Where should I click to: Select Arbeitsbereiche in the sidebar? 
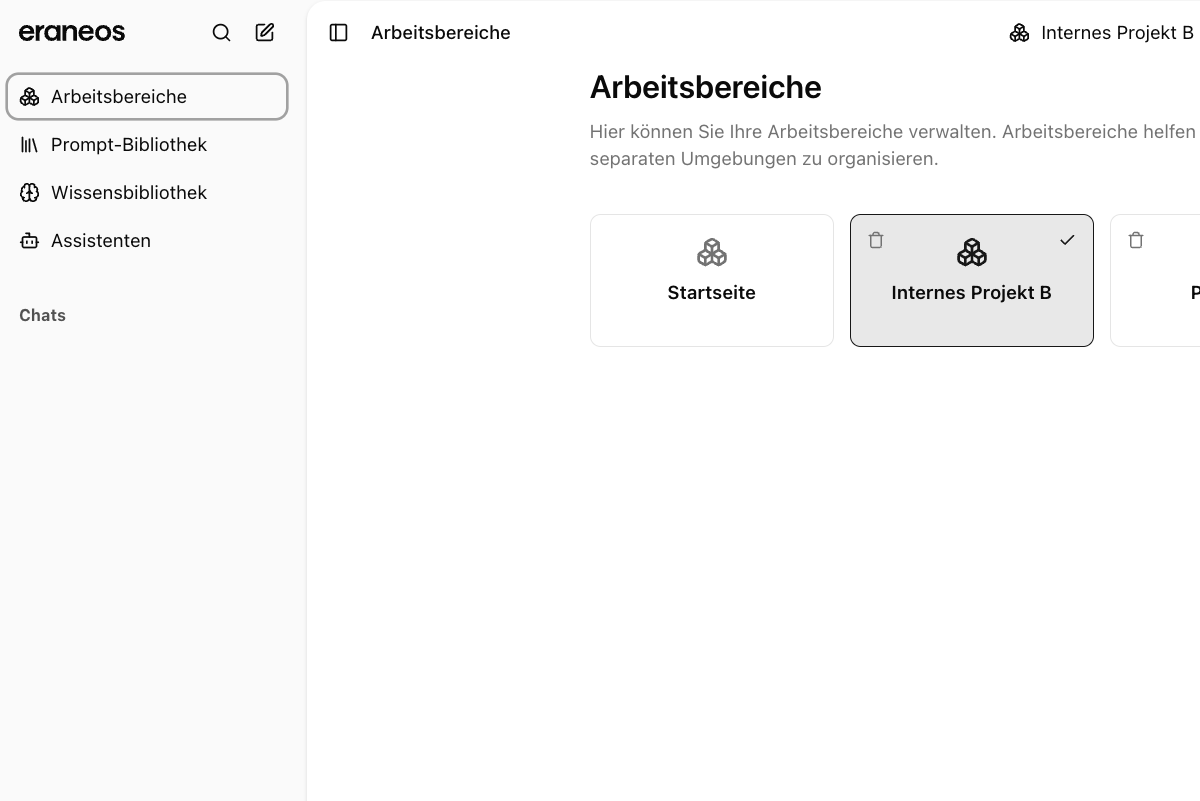pyautogui.click(x=120, y=96)
